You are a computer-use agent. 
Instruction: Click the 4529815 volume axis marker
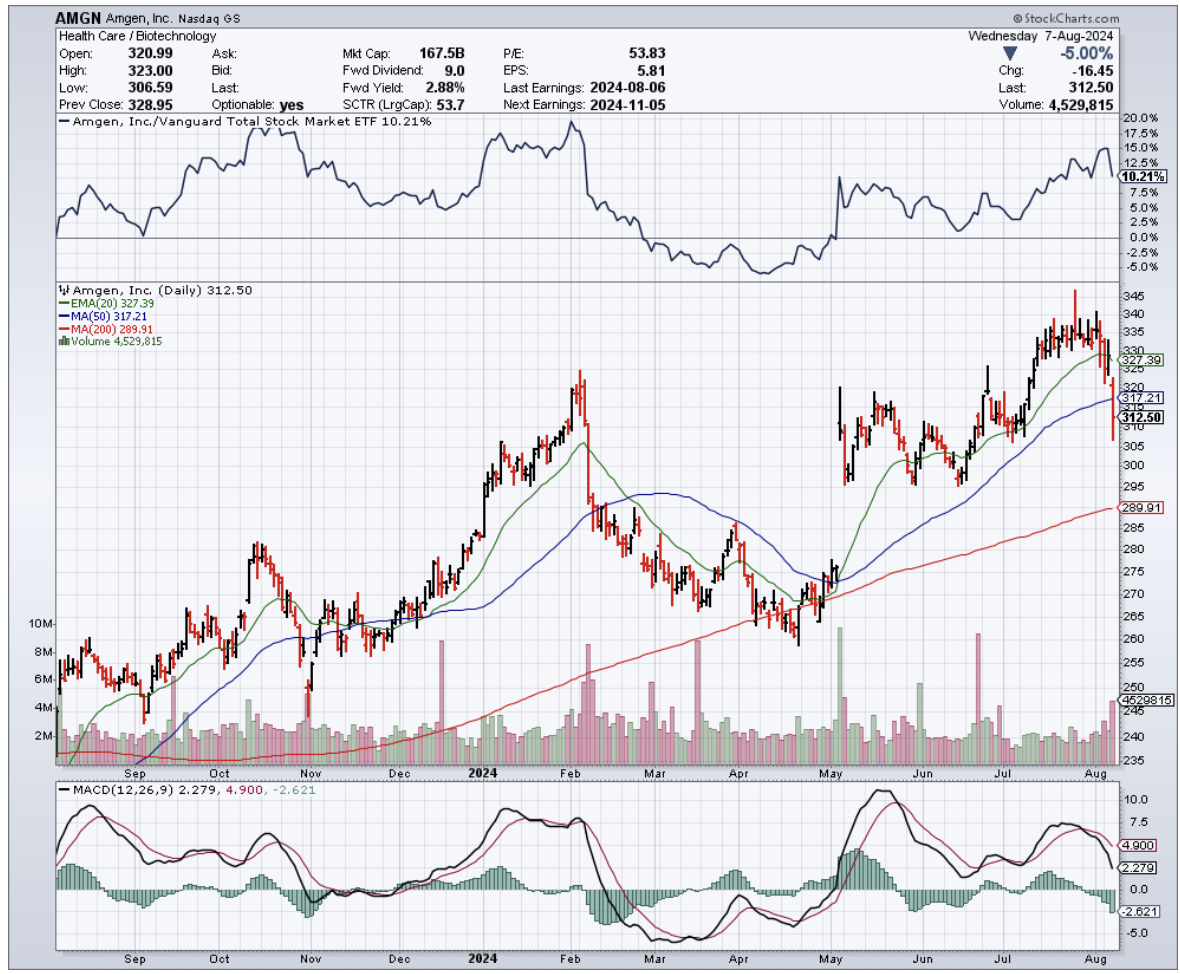(x=1145, y=700)
